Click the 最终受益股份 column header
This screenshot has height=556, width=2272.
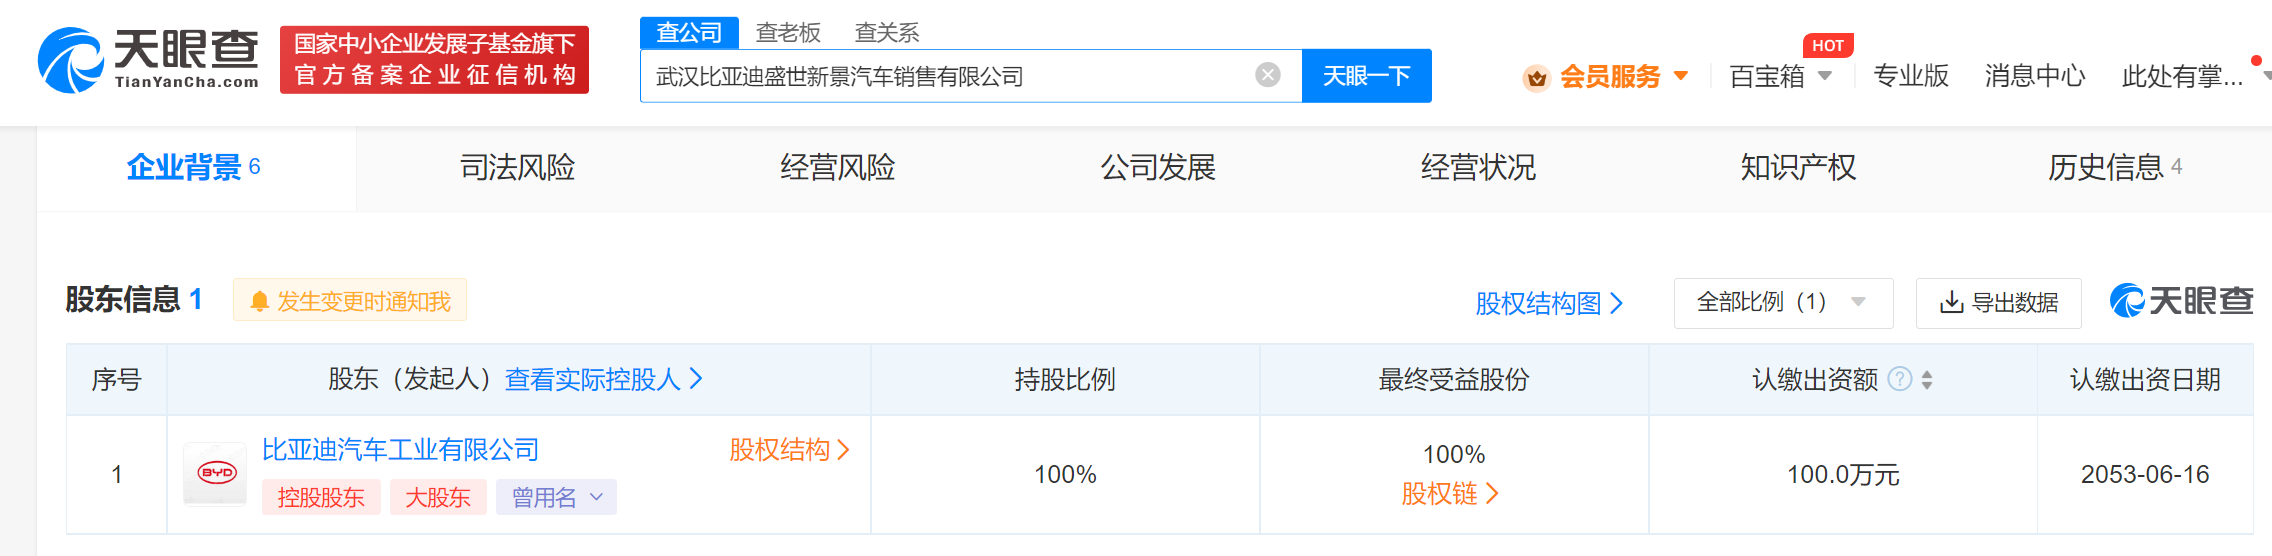point(1454,380)
